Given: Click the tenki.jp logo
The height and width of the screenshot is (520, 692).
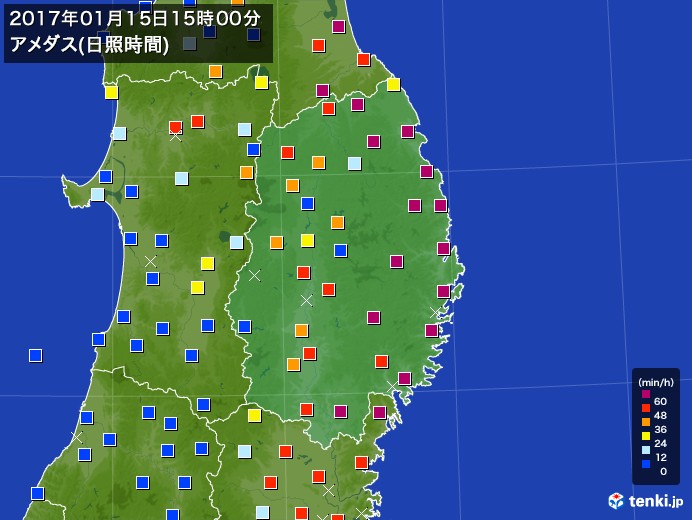Looking at the screenshot, I should [646, 501].
